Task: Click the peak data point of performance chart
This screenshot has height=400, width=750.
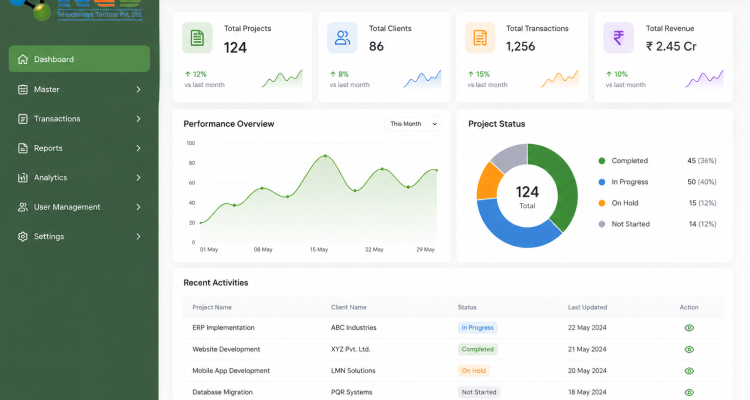Action: coord(325,156)
